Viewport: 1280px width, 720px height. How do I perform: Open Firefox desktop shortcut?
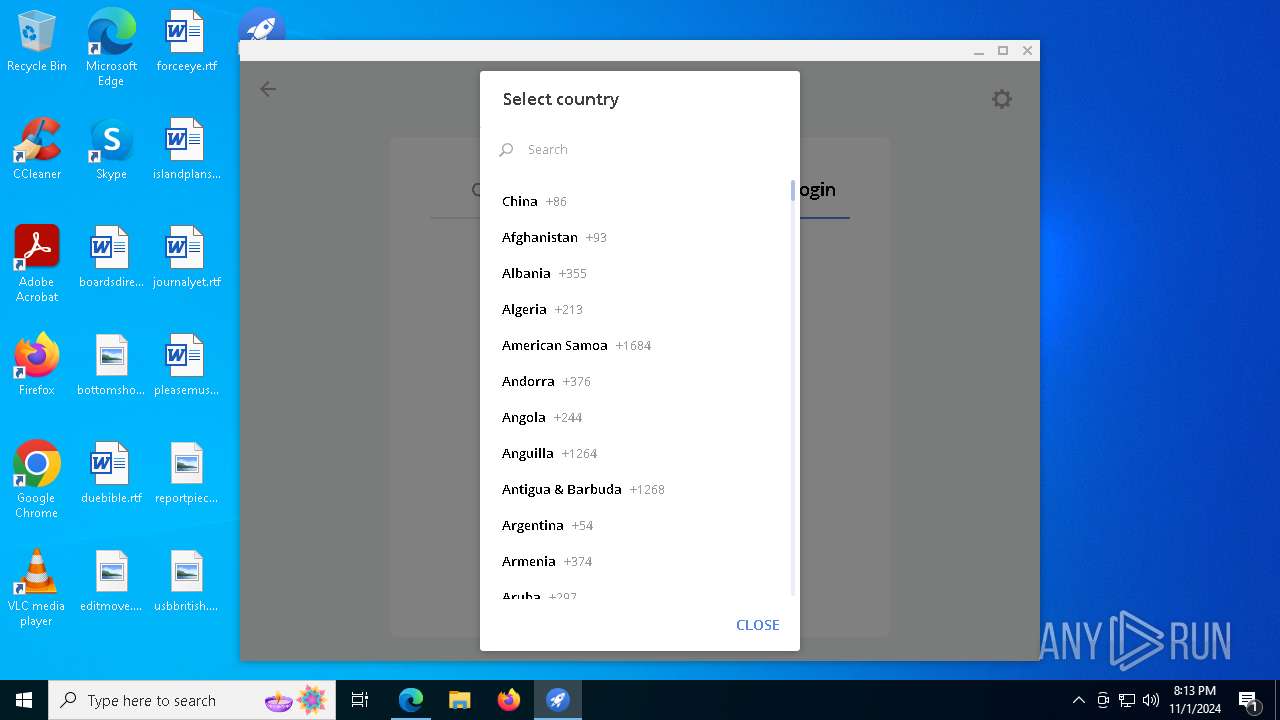37,365
